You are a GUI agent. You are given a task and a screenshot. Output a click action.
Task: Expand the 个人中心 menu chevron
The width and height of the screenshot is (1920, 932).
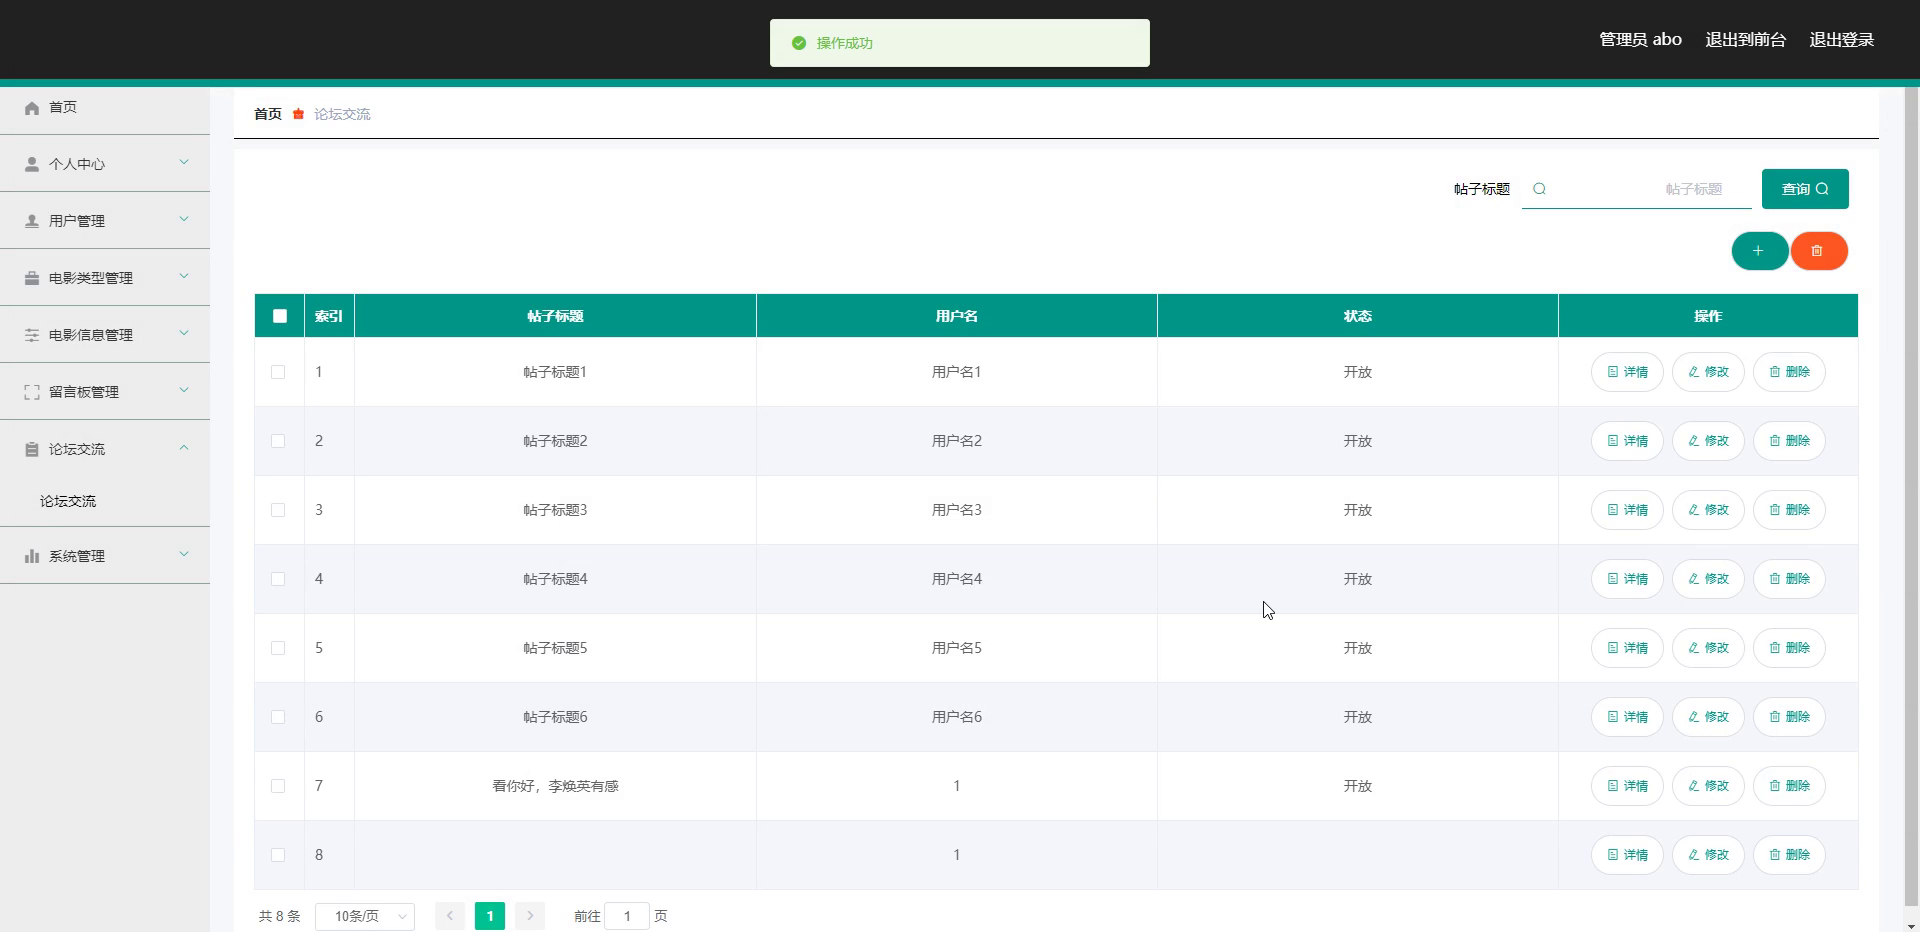184,162
